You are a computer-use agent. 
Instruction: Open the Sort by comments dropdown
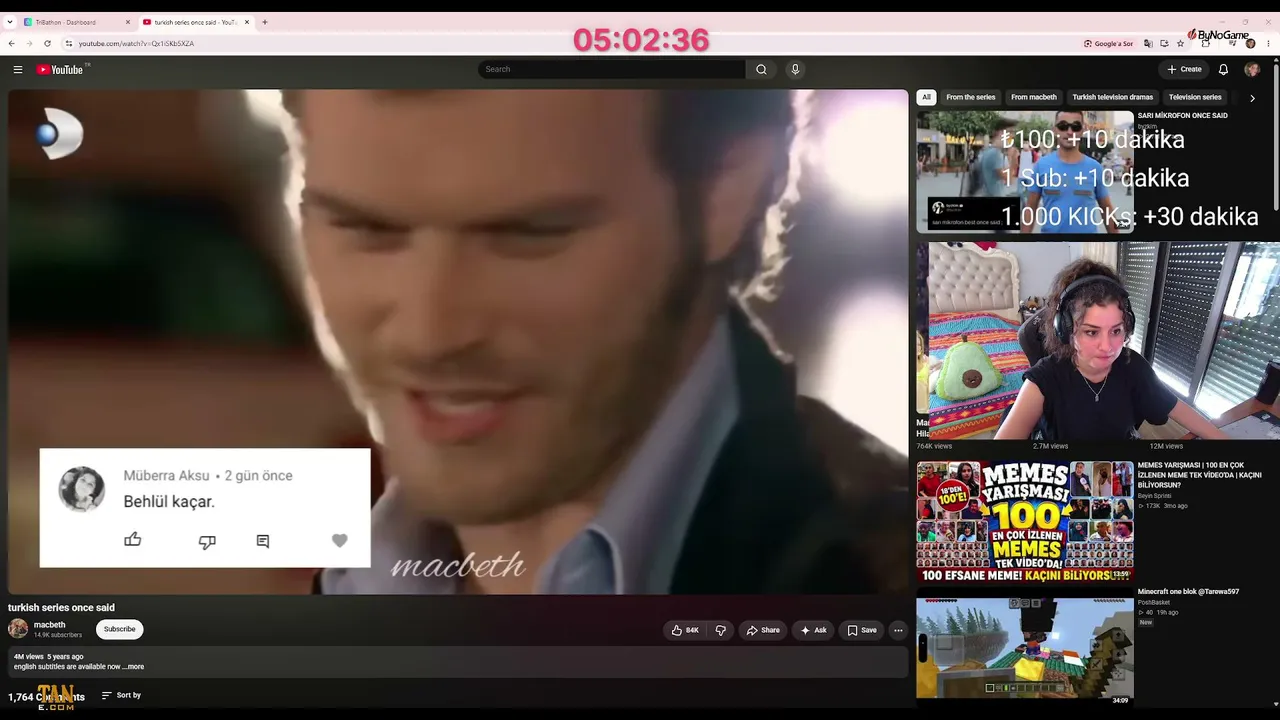tap(121, 695)
